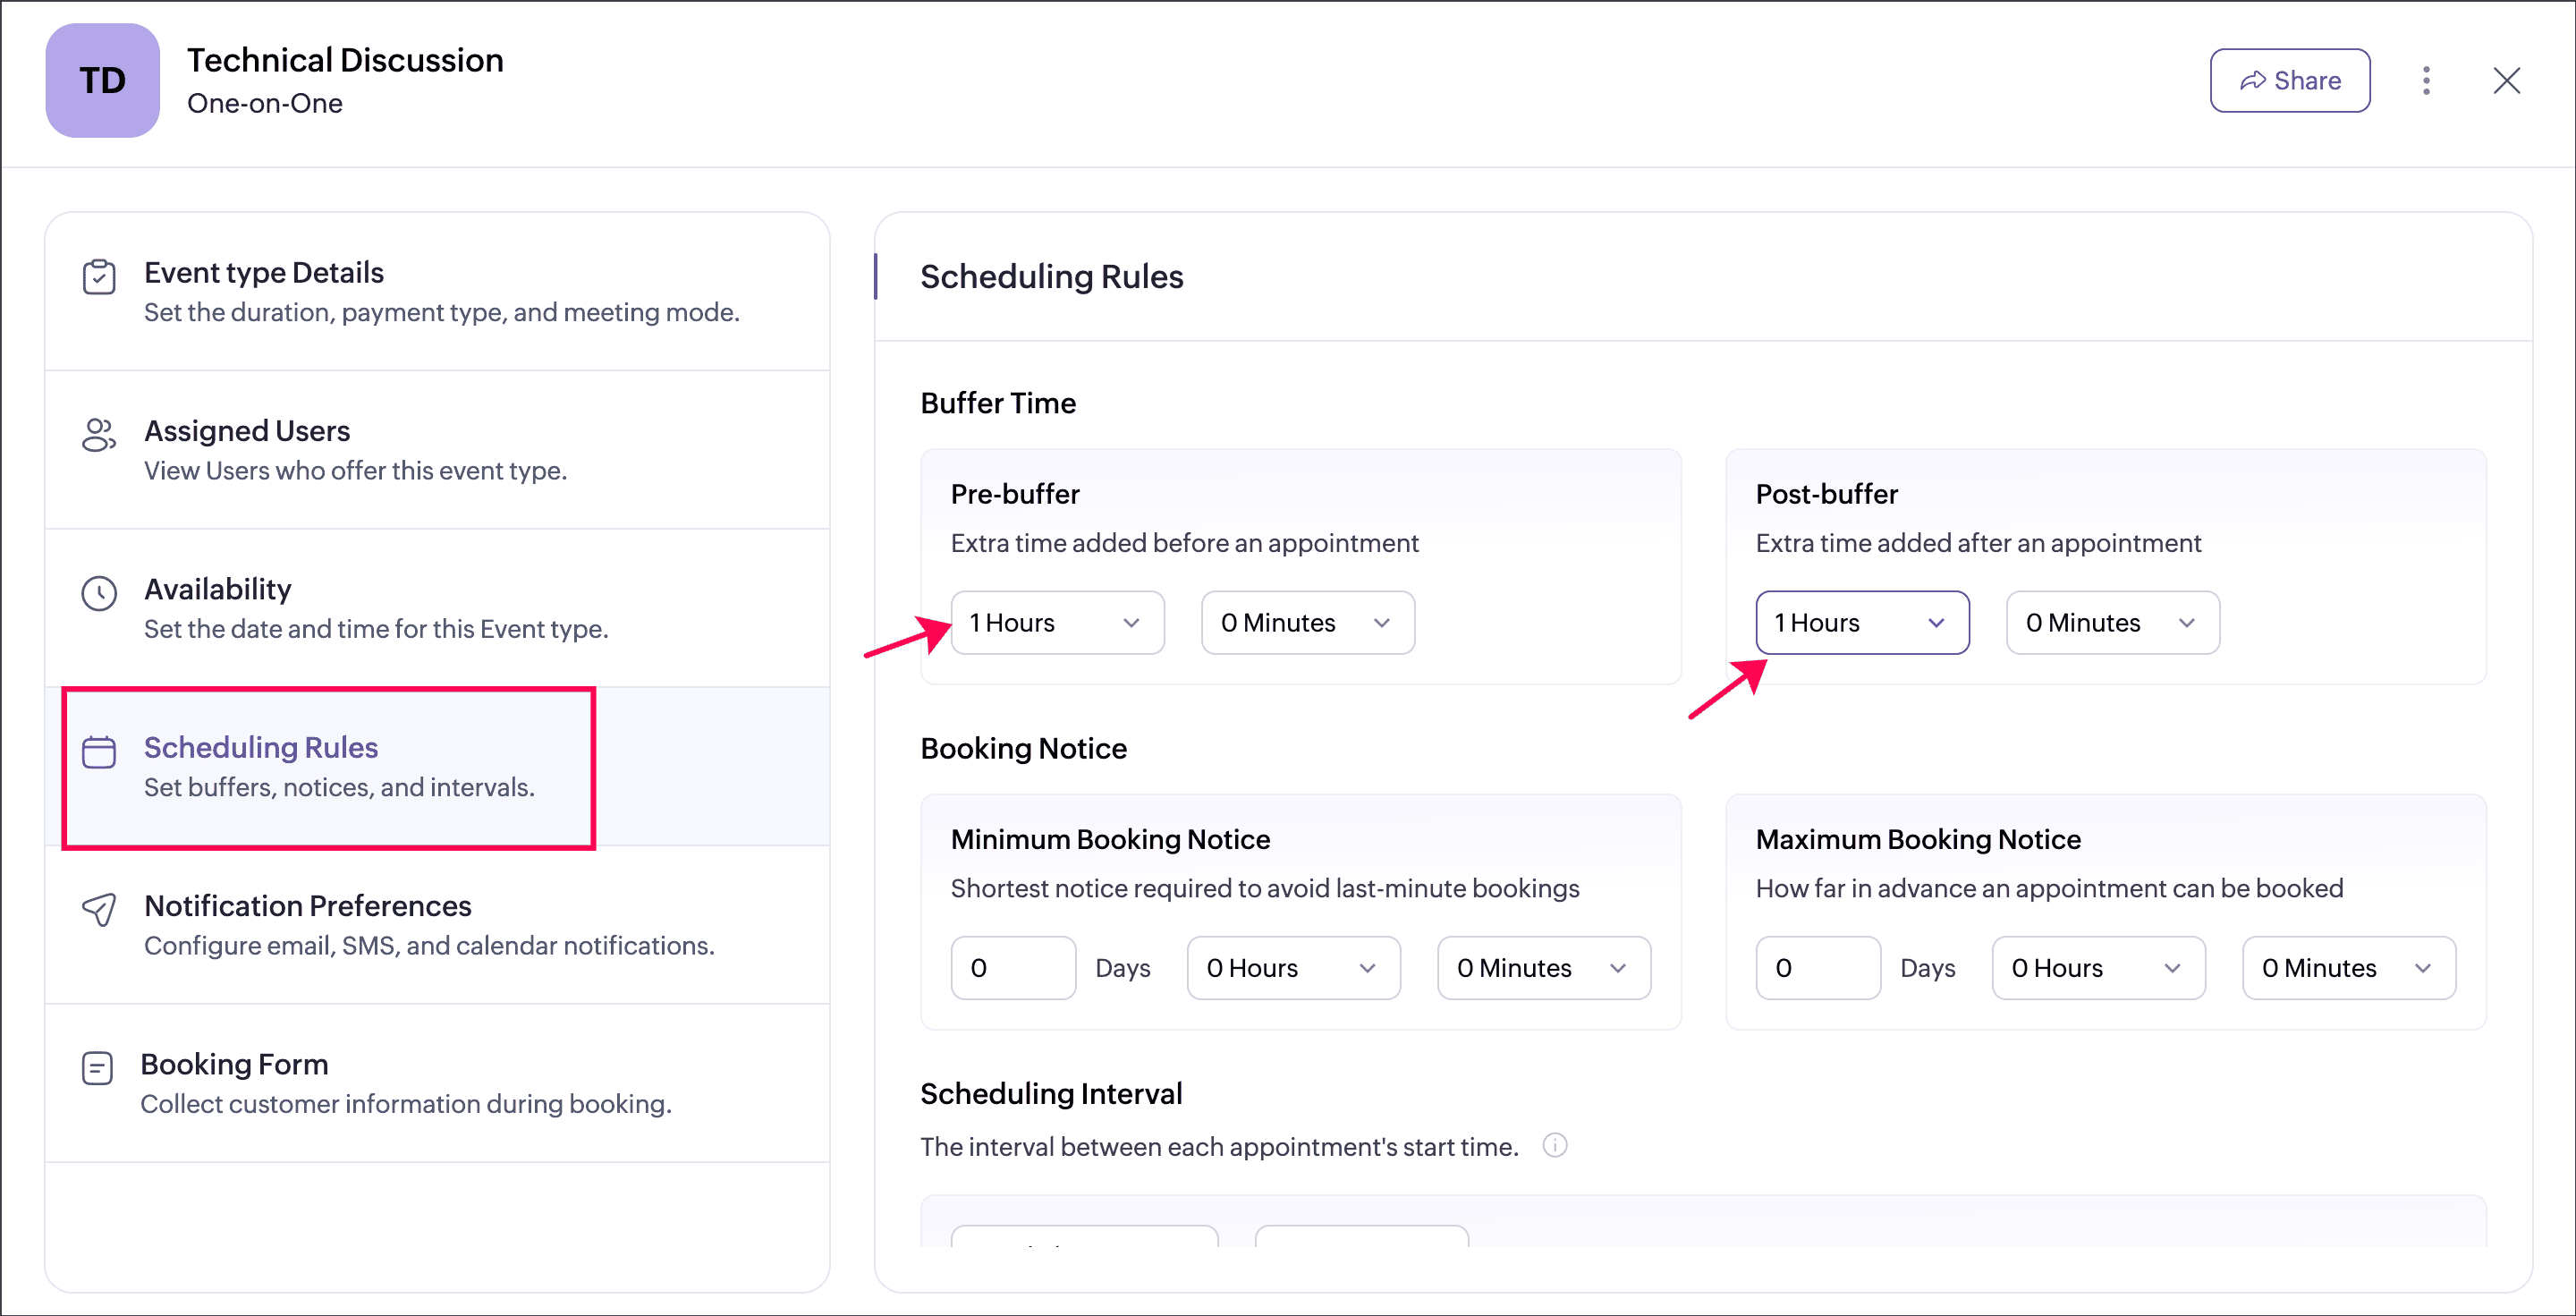
Task: Click the Minimum Booking Notice days field
Action: pos(1013,968)
